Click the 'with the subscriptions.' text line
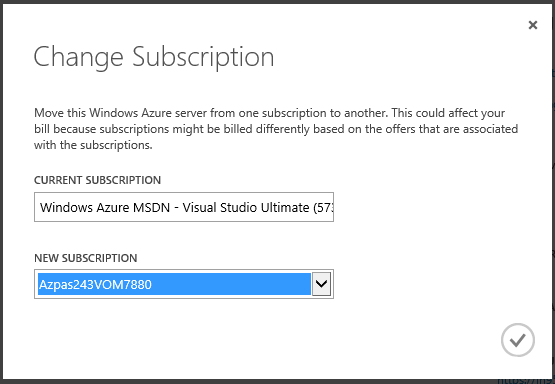This screenshot has height=384, width=555. click(x=93, y=145)
